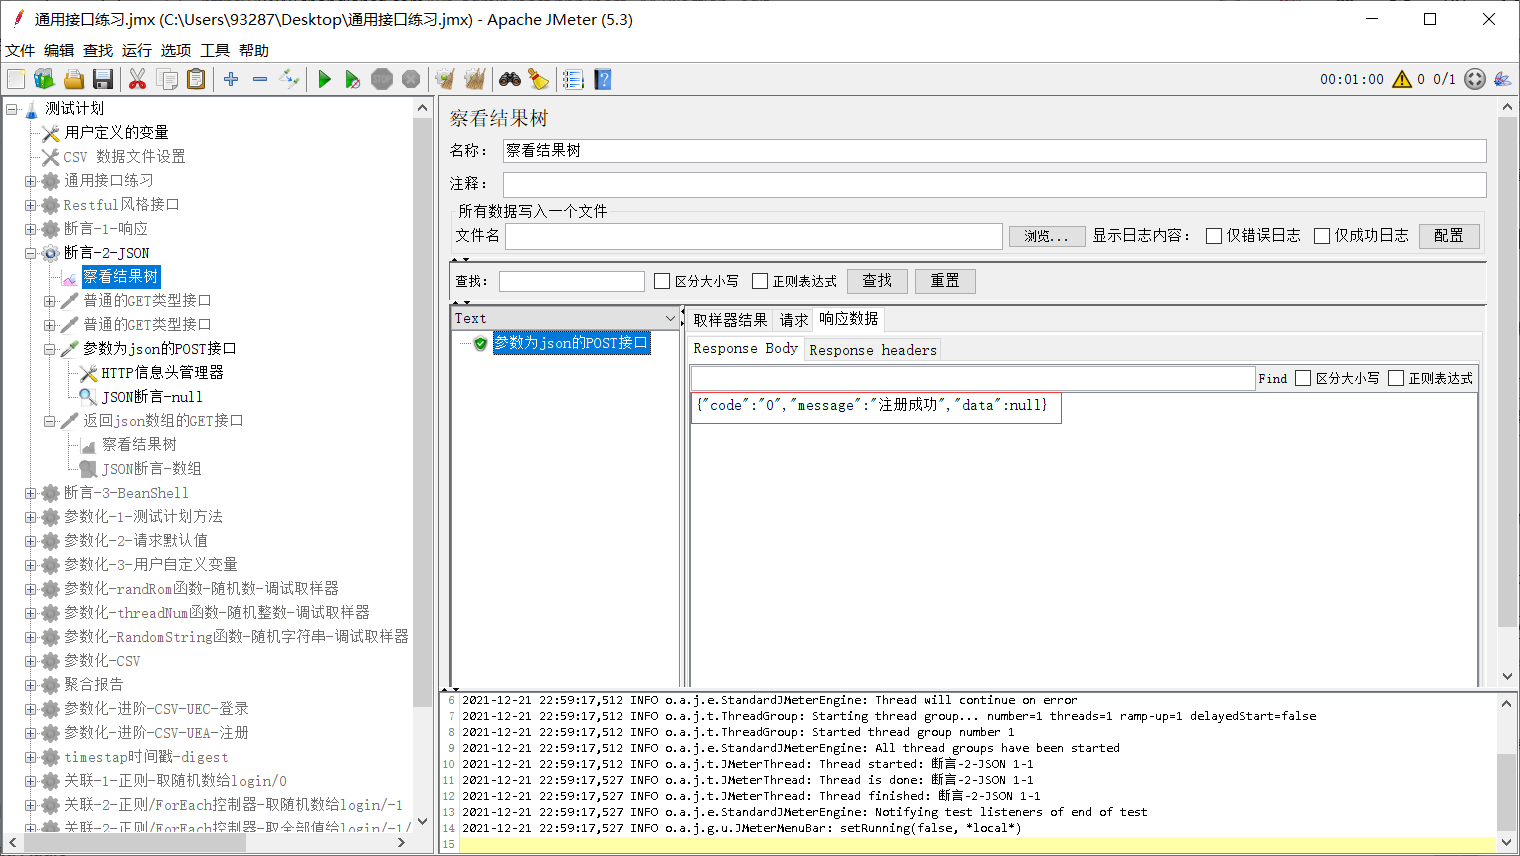The height and width of the screenshot is (856, 1520).
Task: Clear results with single broom icon
Action: click(446, 79)
